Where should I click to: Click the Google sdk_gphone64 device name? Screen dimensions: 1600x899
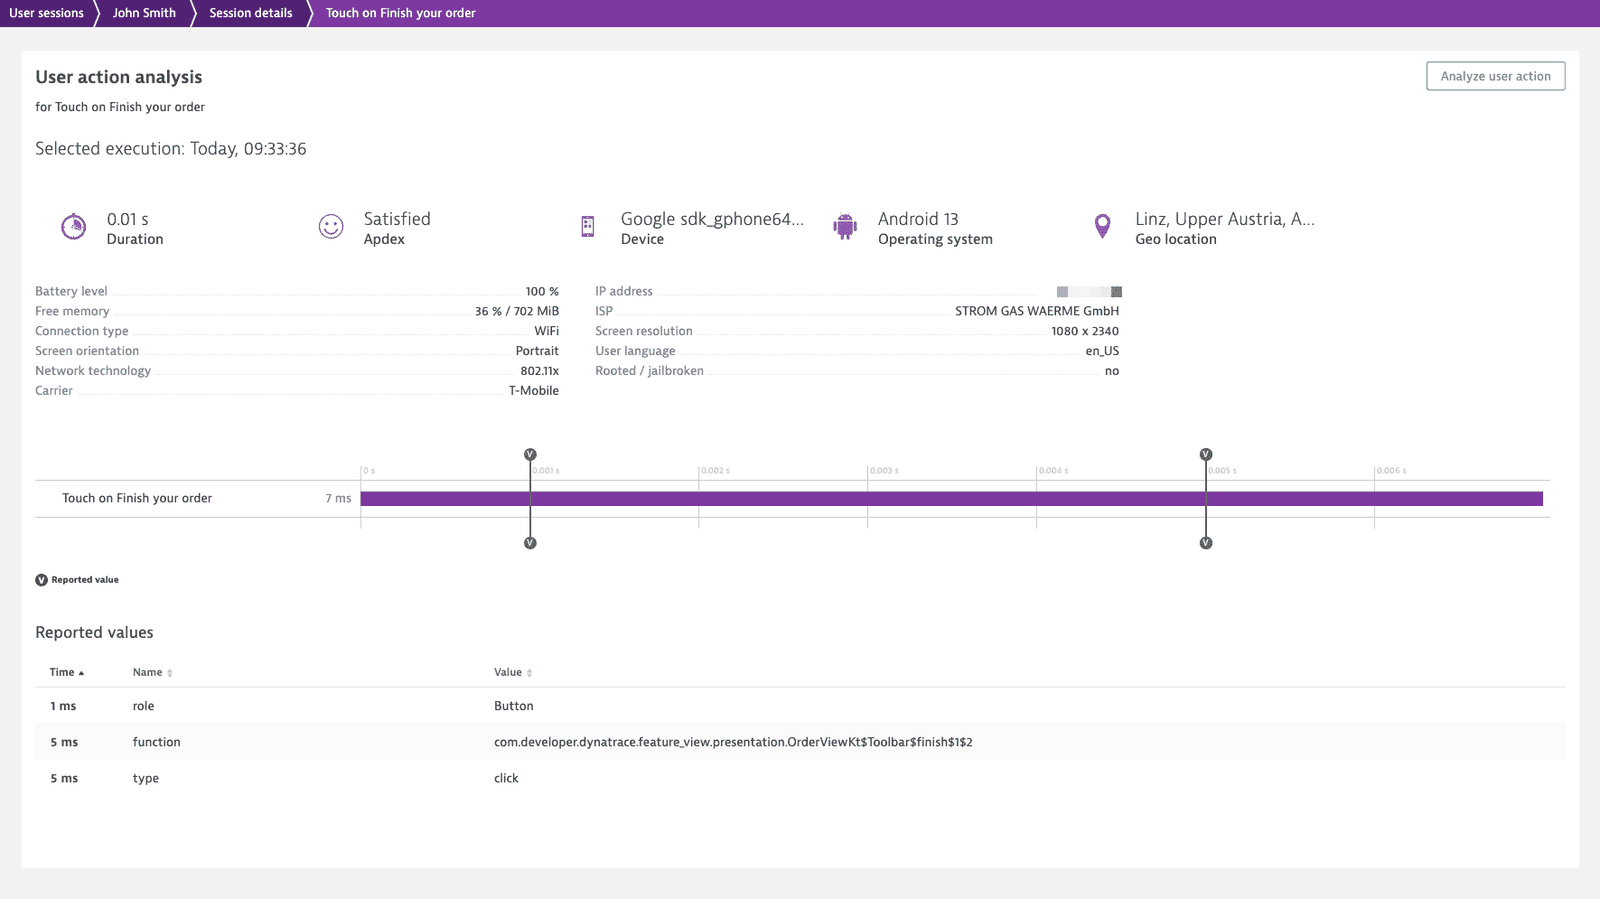[x=712, y=219]
